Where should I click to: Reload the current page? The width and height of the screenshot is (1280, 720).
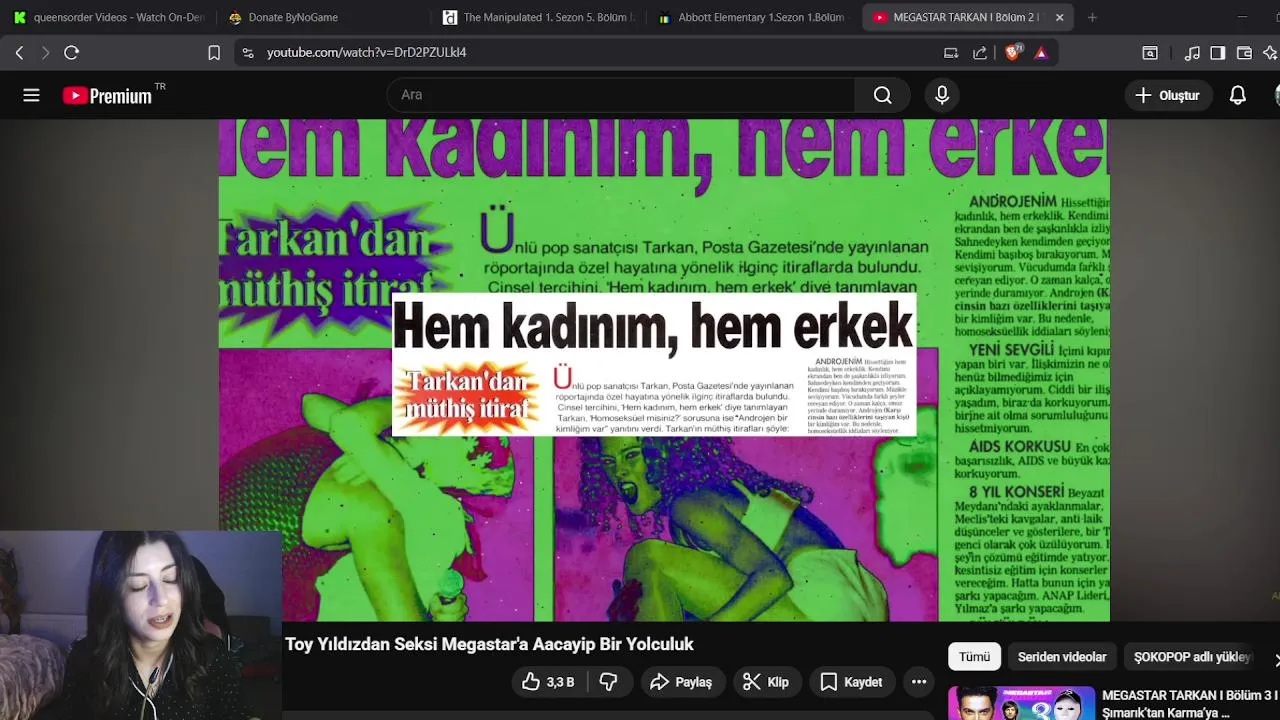[72, 52]
